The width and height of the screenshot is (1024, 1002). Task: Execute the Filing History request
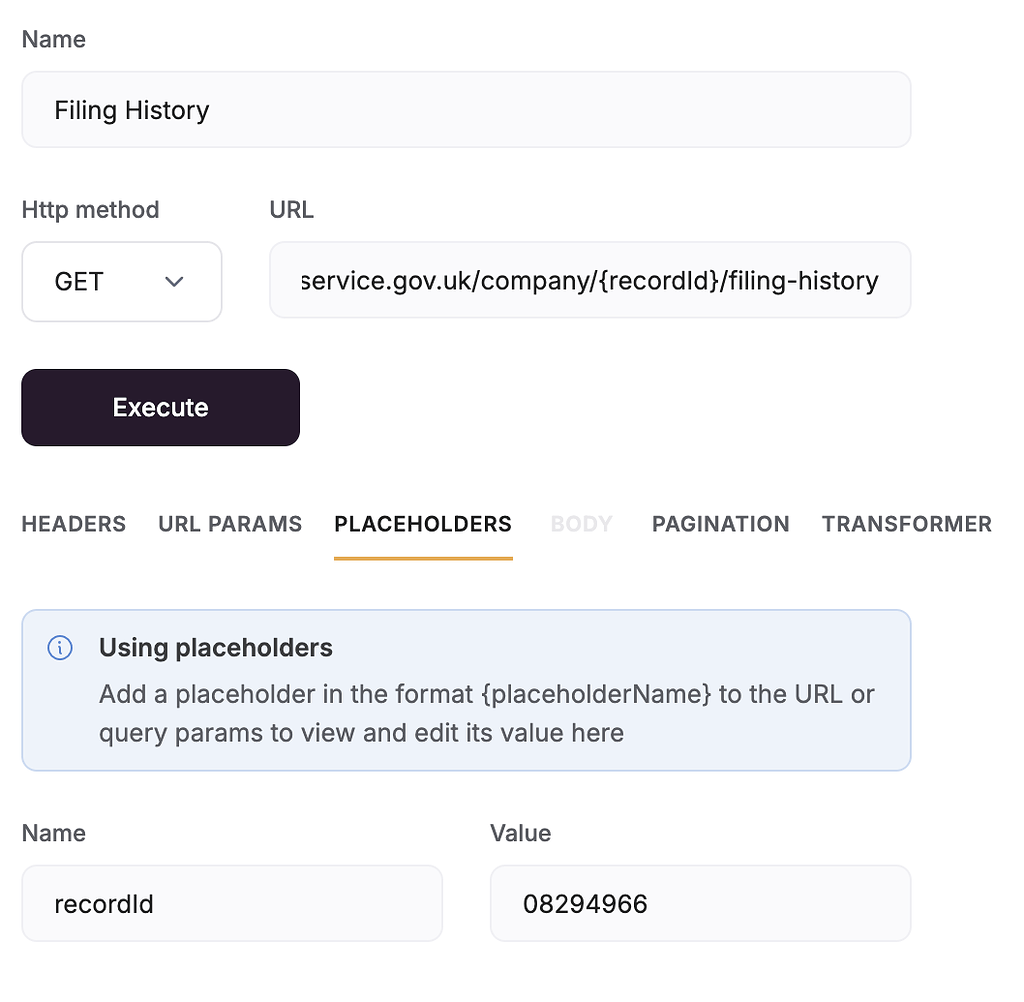point(160,407)
